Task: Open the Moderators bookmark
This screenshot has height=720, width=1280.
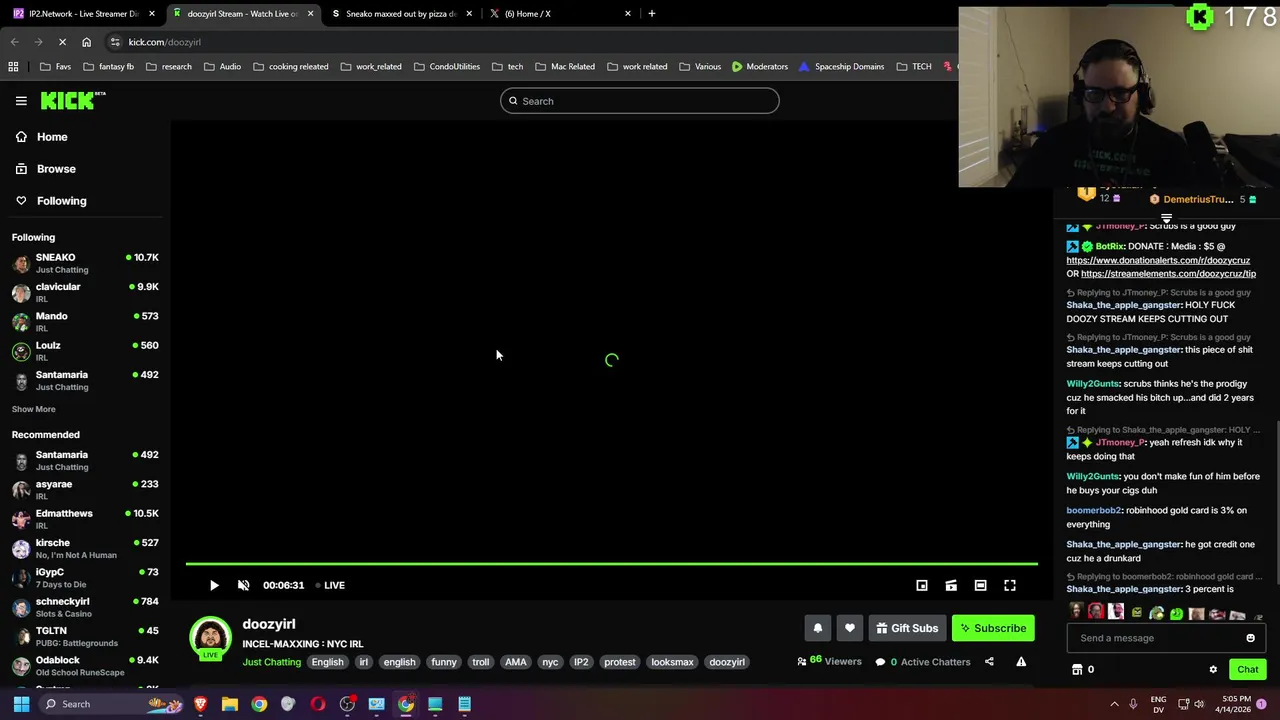Action: pos(760,67)
